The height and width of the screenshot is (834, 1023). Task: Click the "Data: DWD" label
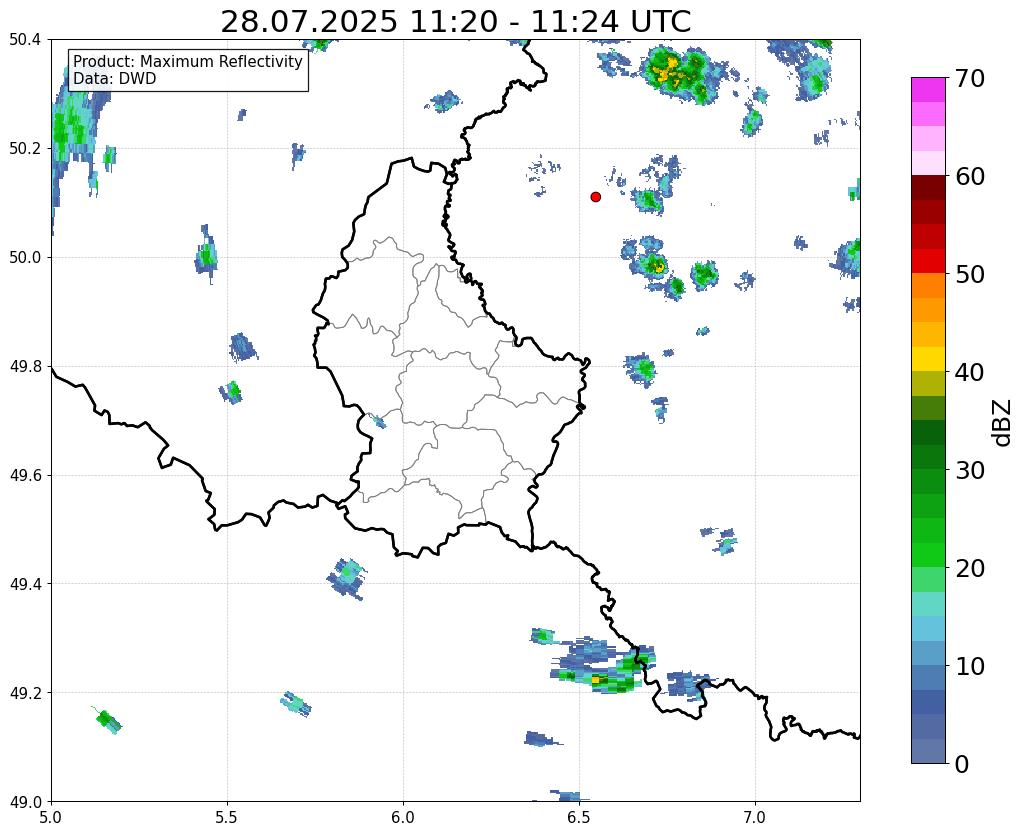(x=115, y=79)
